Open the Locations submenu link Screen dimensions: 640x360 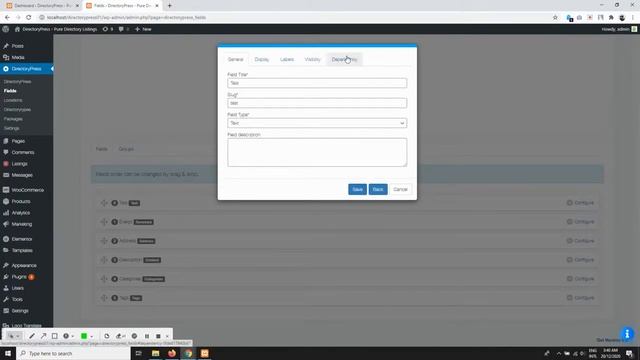click(x=13, y=100)
